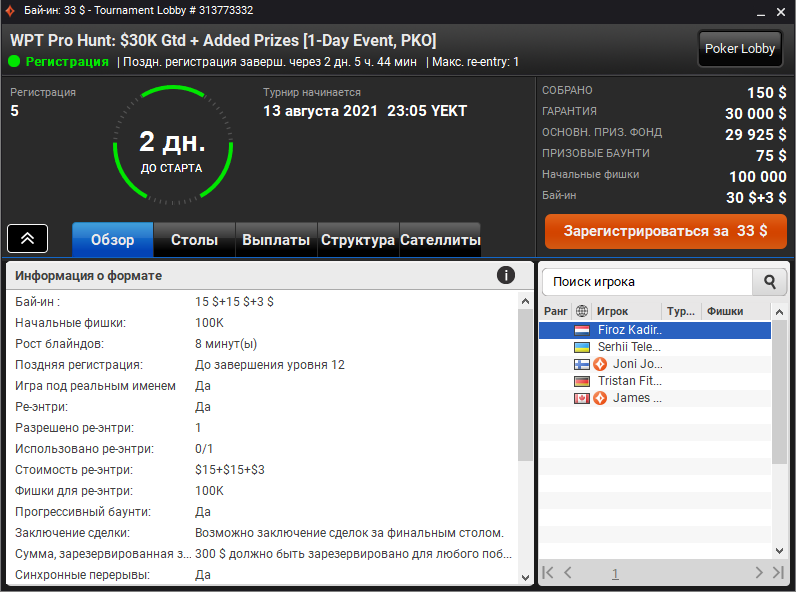This screenshot has width=796, height=592.
Task: Click the Рост блайндов: 8 минут(ы) row
Action: click(264, 344)
